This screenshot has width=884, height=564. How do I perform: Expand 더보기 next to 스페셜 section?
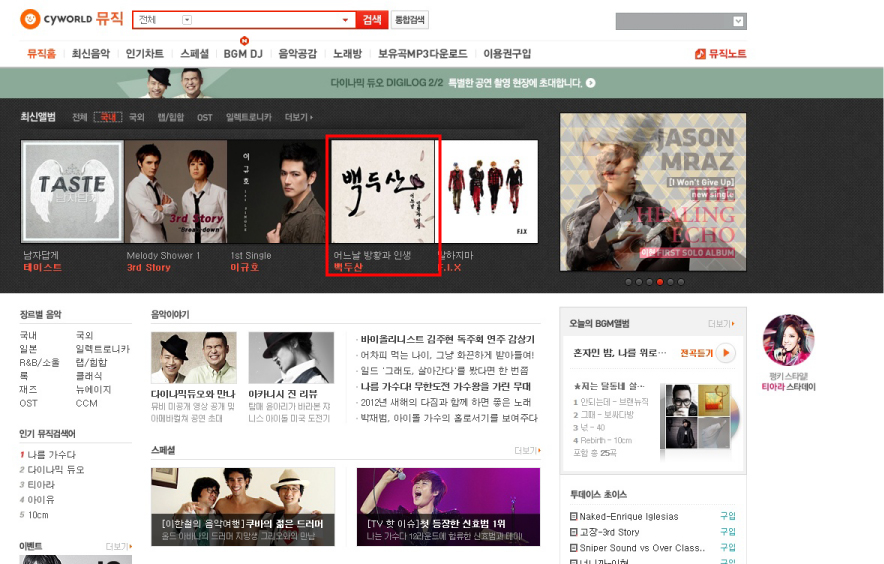coord(528,451)
